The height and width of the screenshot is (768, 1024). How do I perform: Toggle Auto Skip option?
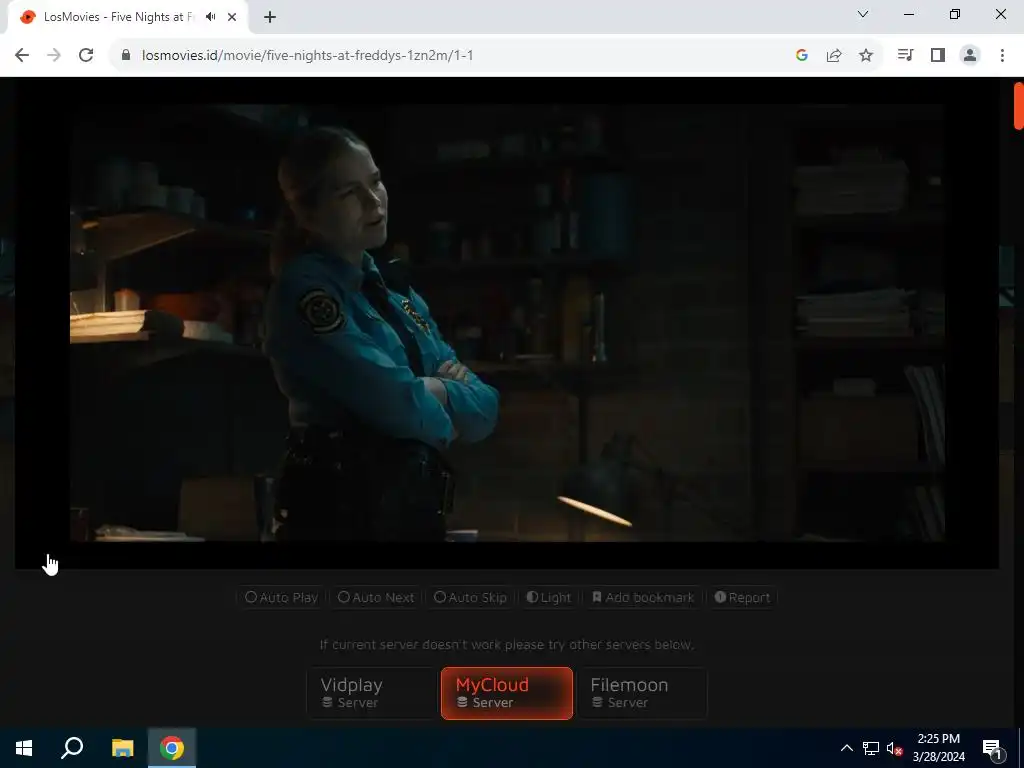click(x=470, y=598)
